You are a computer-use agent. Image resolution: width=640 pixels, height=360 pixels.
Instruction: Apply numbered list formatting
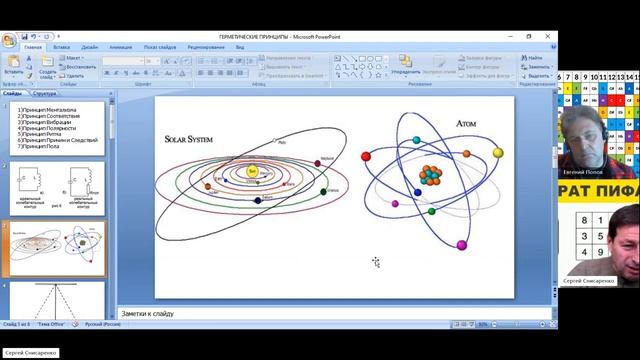tap(215, 61)
